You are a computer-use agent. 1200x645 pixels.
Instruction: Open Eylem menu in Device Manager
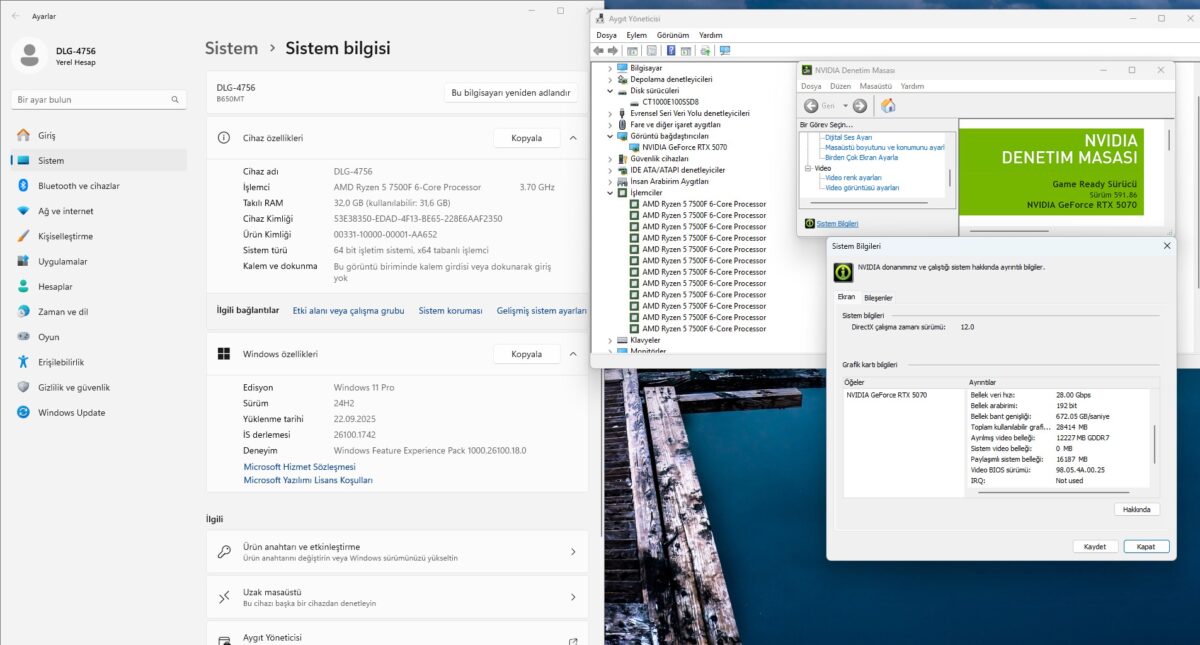636,35
